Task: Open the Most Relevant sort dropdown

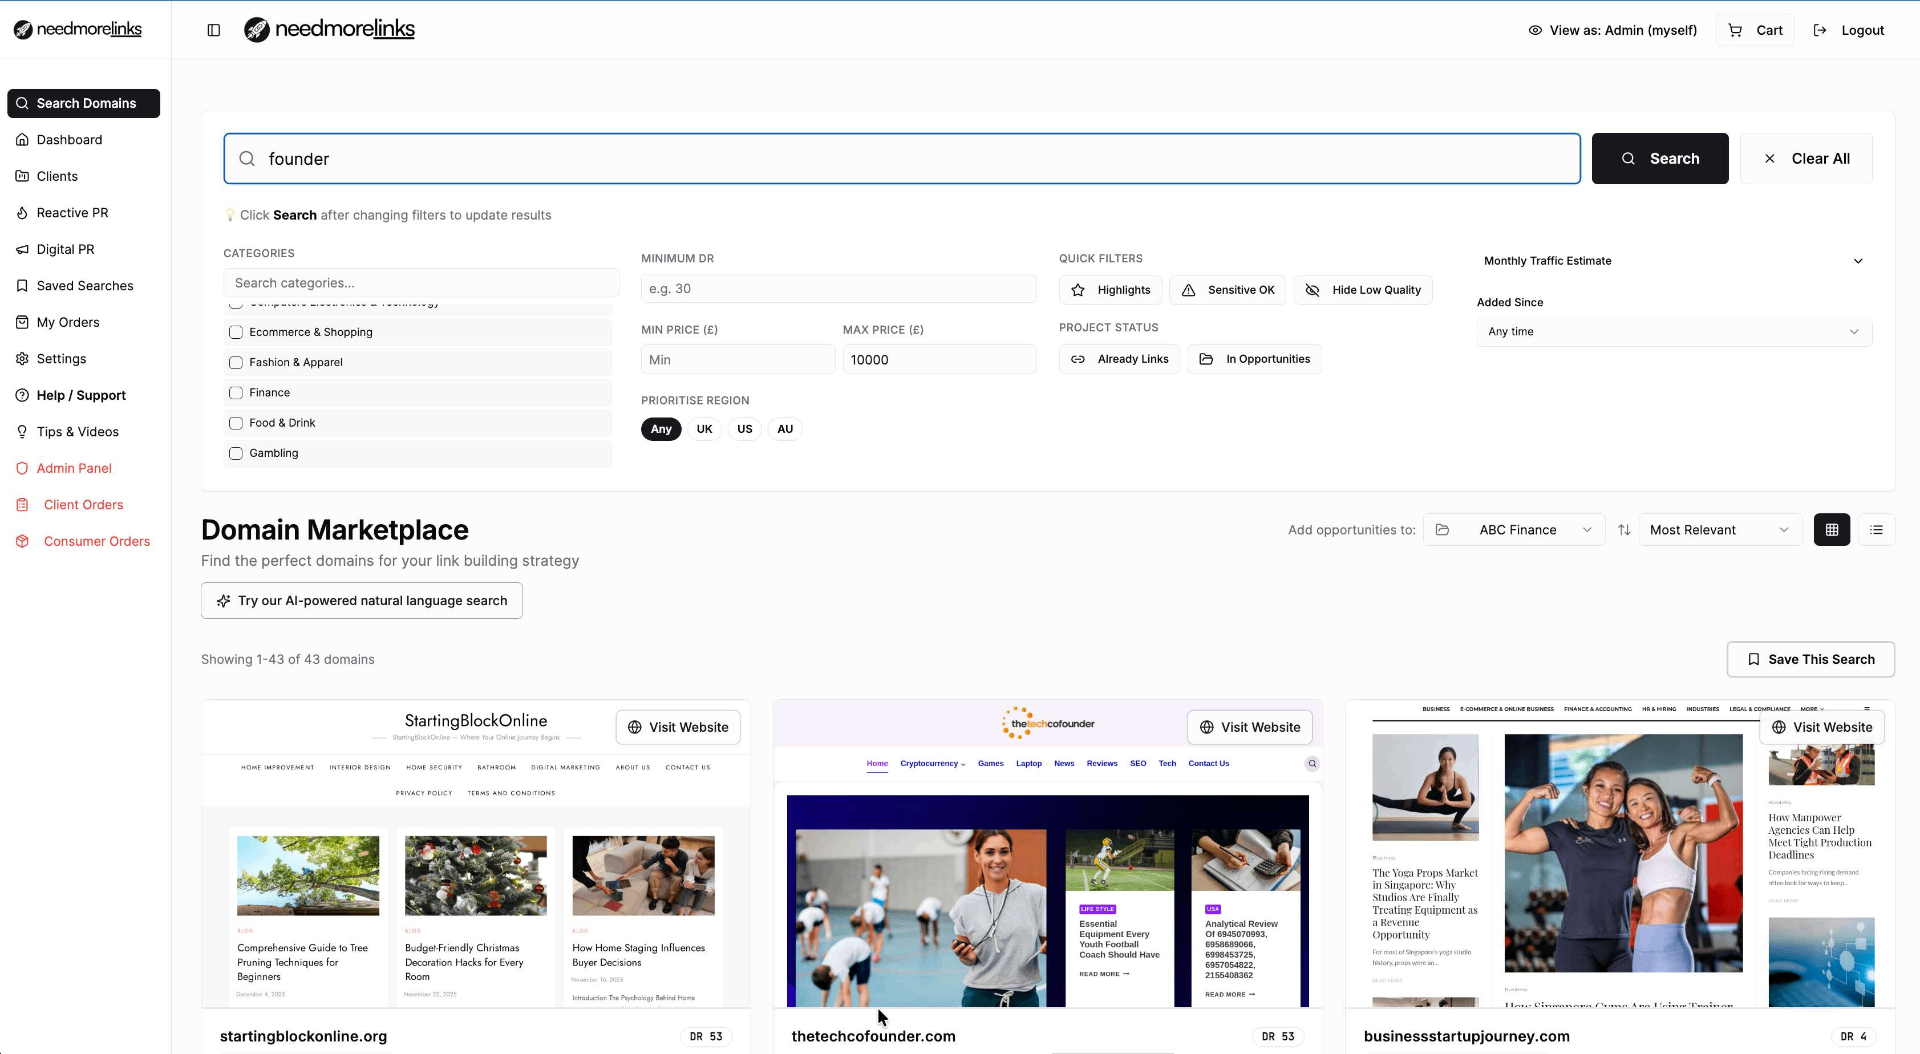Action: click(x=1720, y=530)
